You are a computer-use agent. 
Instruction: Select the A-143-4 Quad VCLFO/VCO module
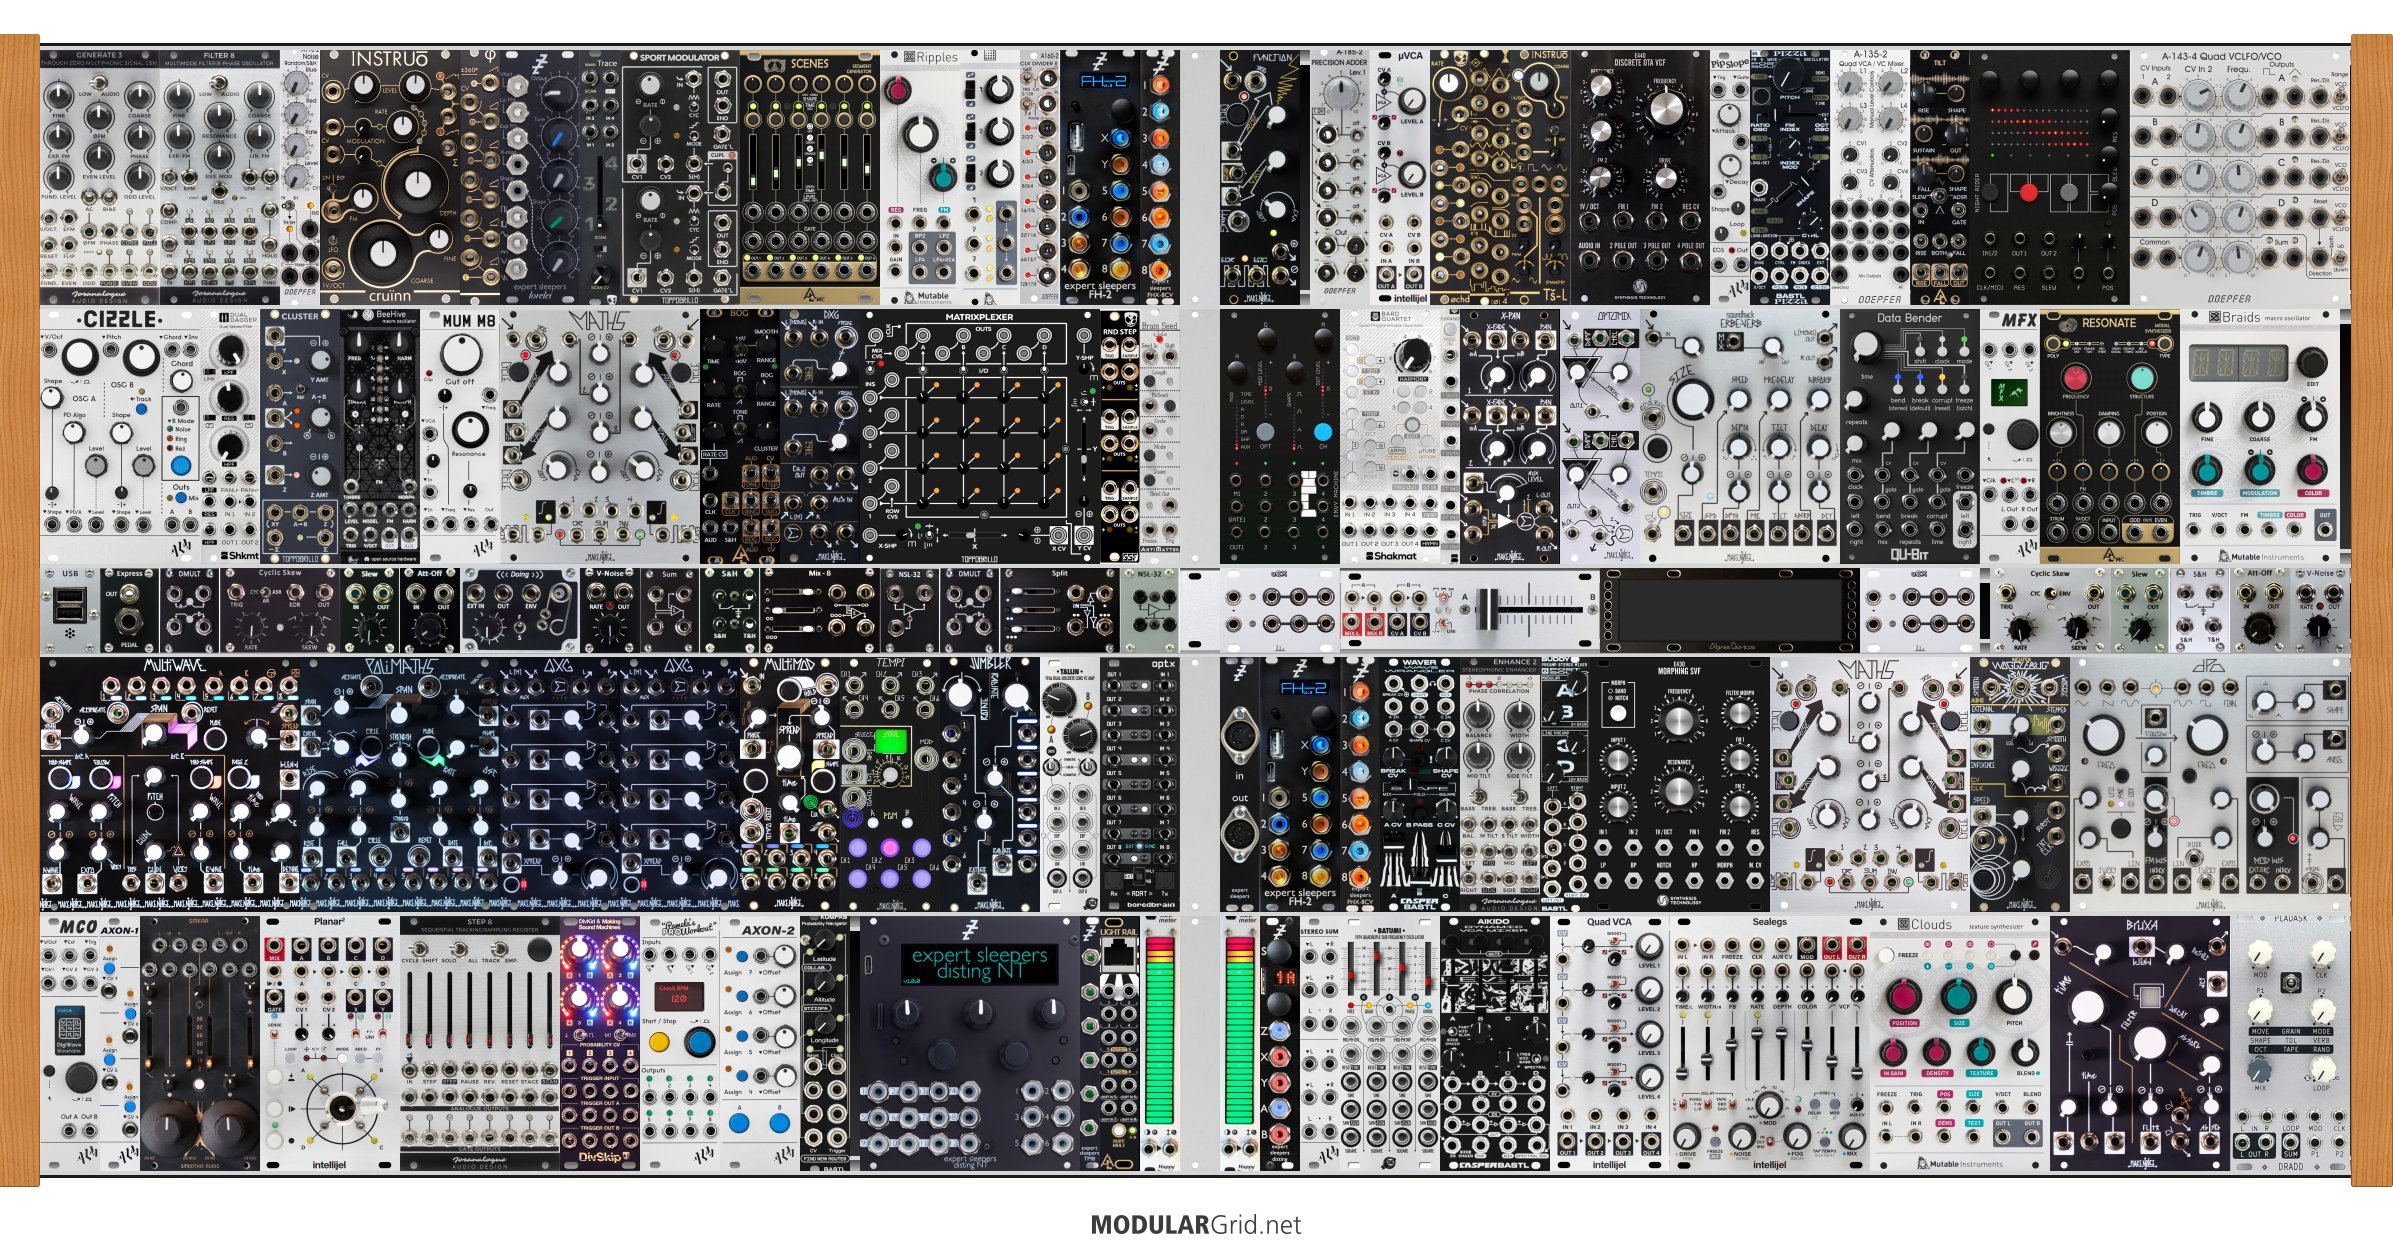(2240, 177)
